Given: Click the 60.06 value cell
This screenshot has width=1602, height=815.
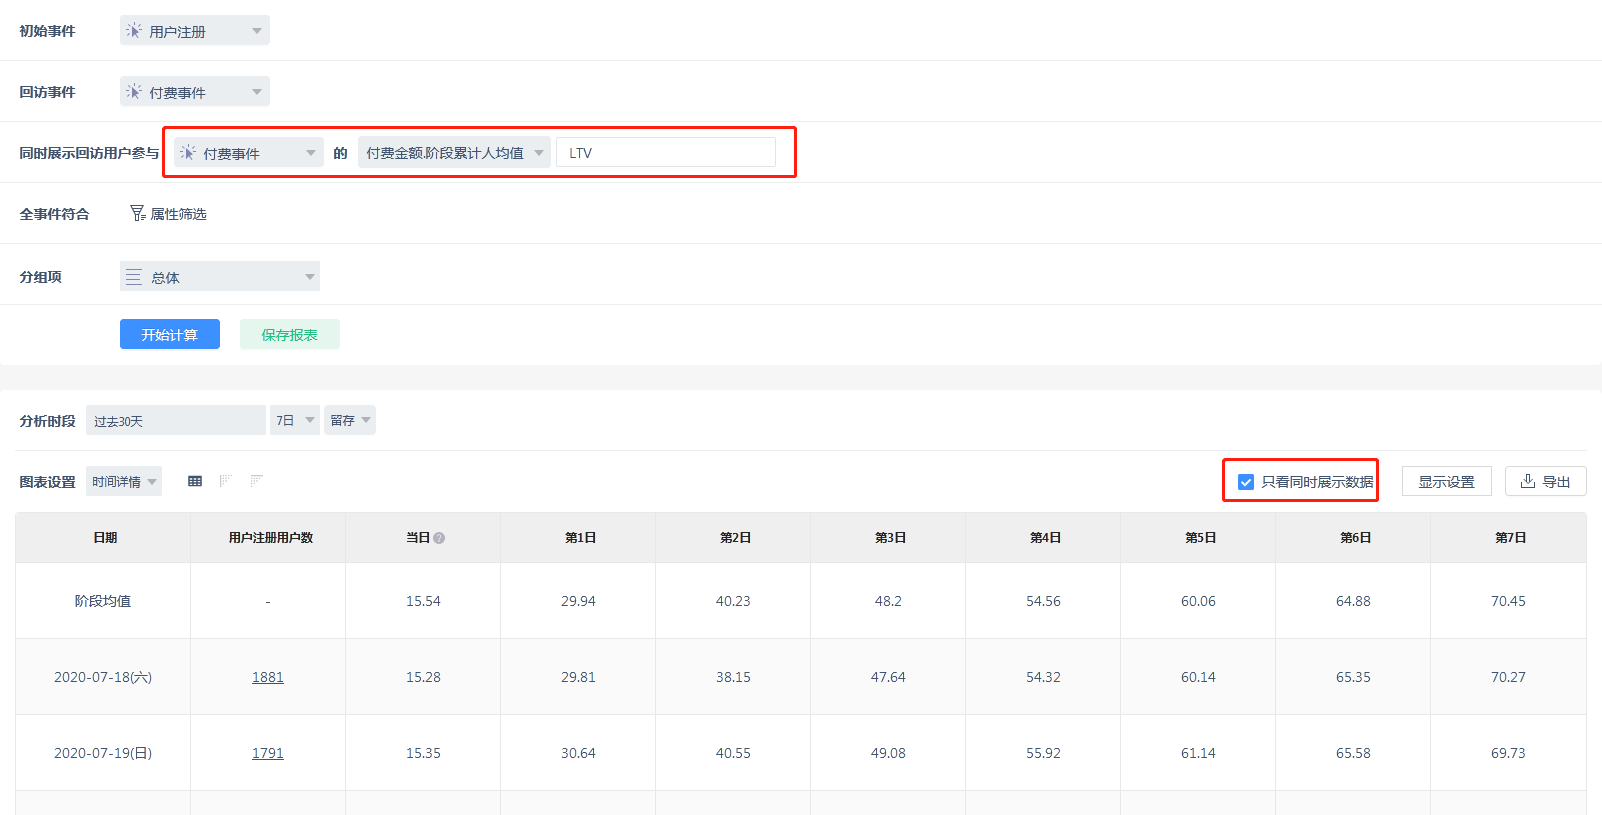Looking at the screenshot, I should 1199,601.
